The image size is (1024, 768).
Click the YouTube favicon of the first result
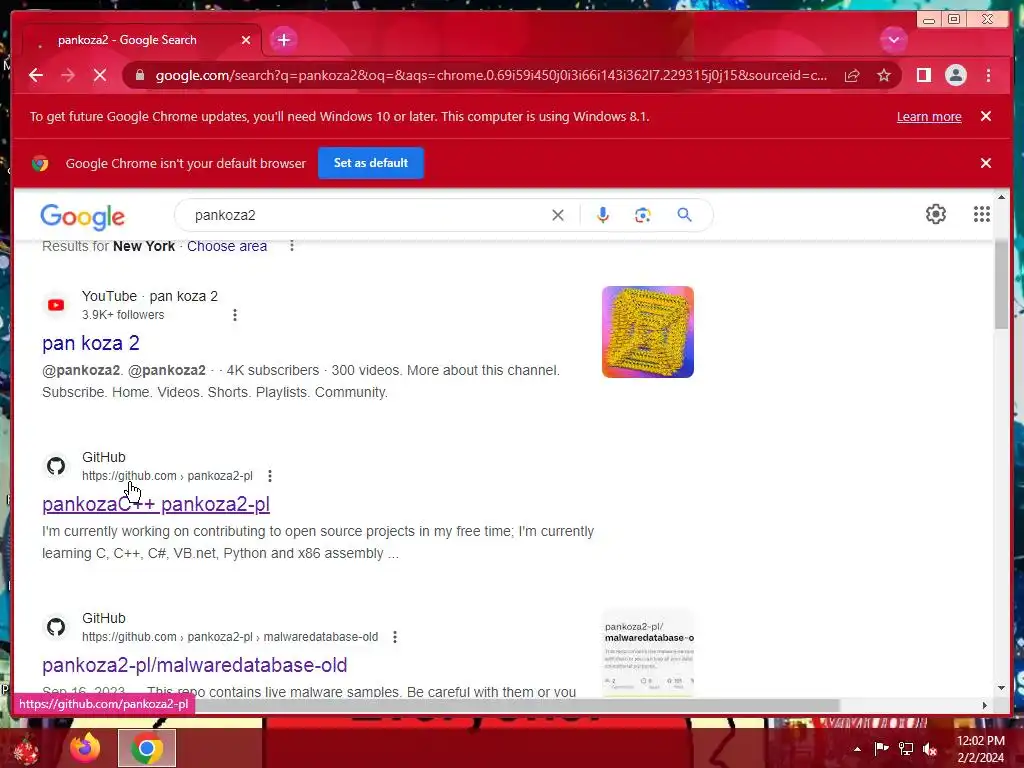pos(56,305)
